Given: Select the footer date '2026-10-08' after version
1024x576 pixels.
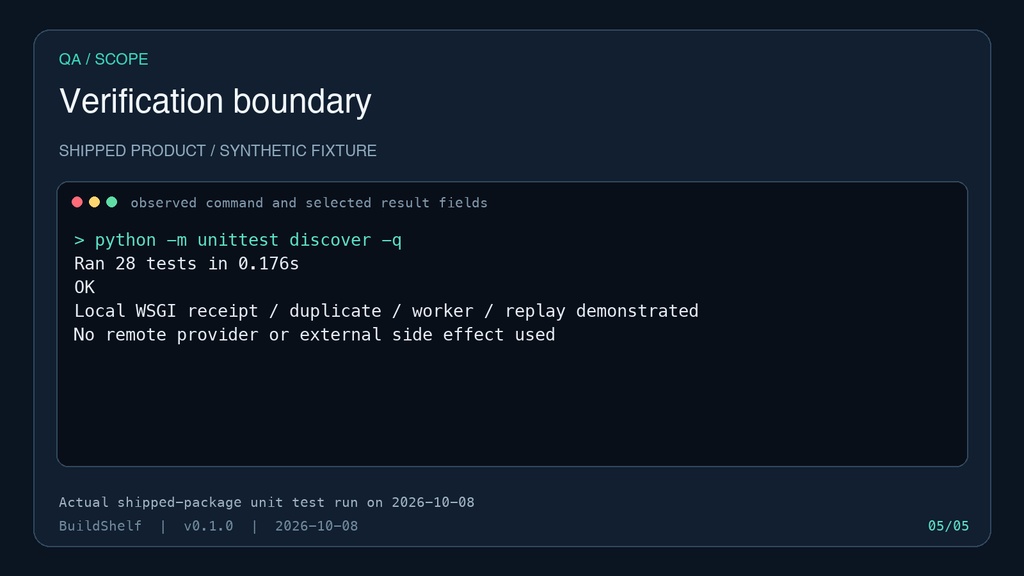Looking at the screenshot, I should 316,526.
